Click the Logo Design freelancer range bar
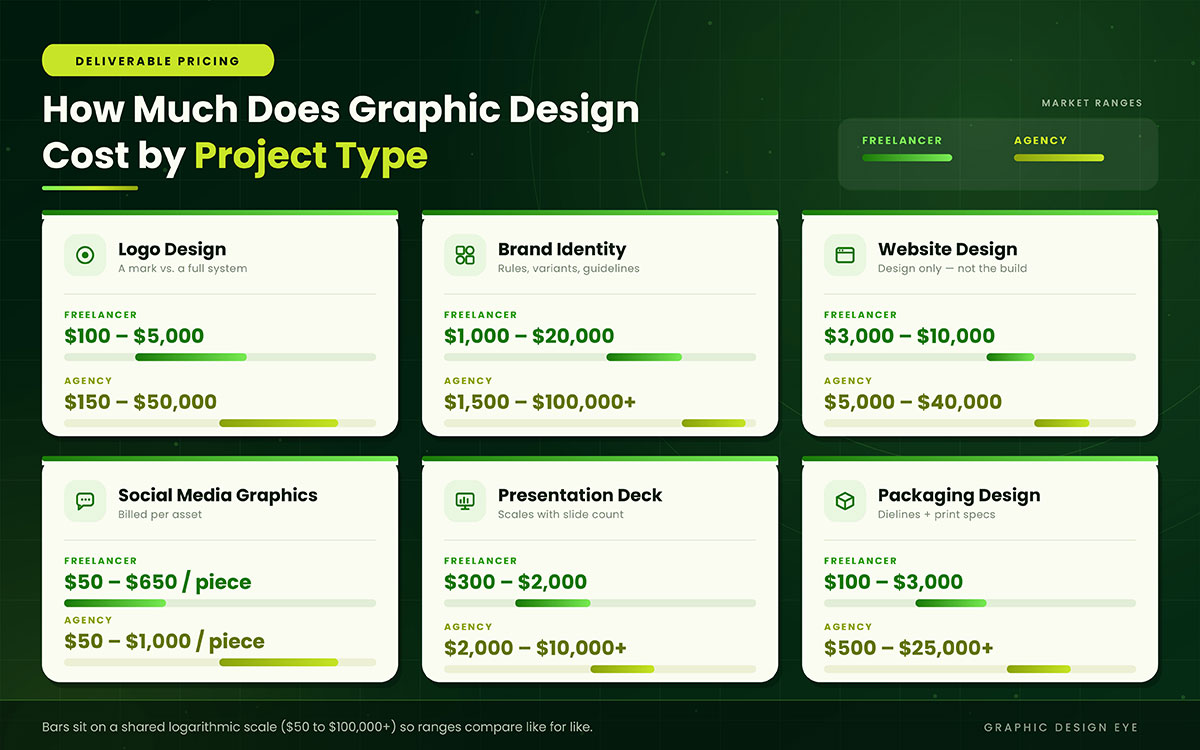The height and width of the screenshot is (750, 1200). pyautogui.click(x=191, y=357)
